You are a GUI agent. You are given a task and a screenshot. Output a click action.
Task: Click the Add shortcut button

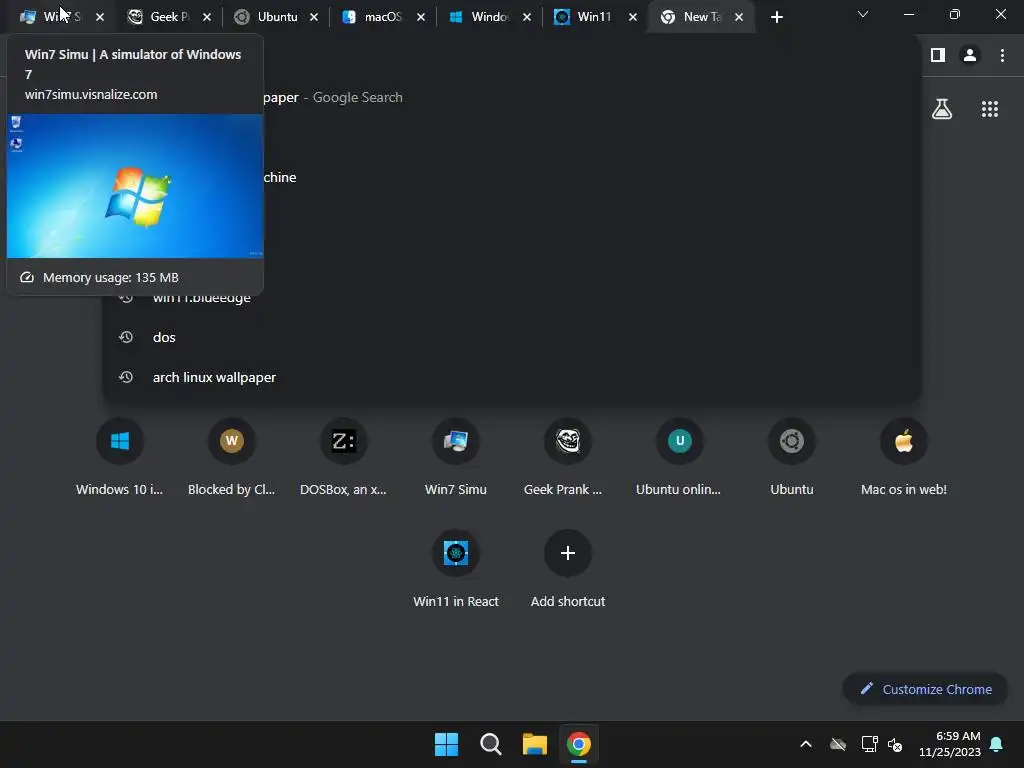click(568, 570)
